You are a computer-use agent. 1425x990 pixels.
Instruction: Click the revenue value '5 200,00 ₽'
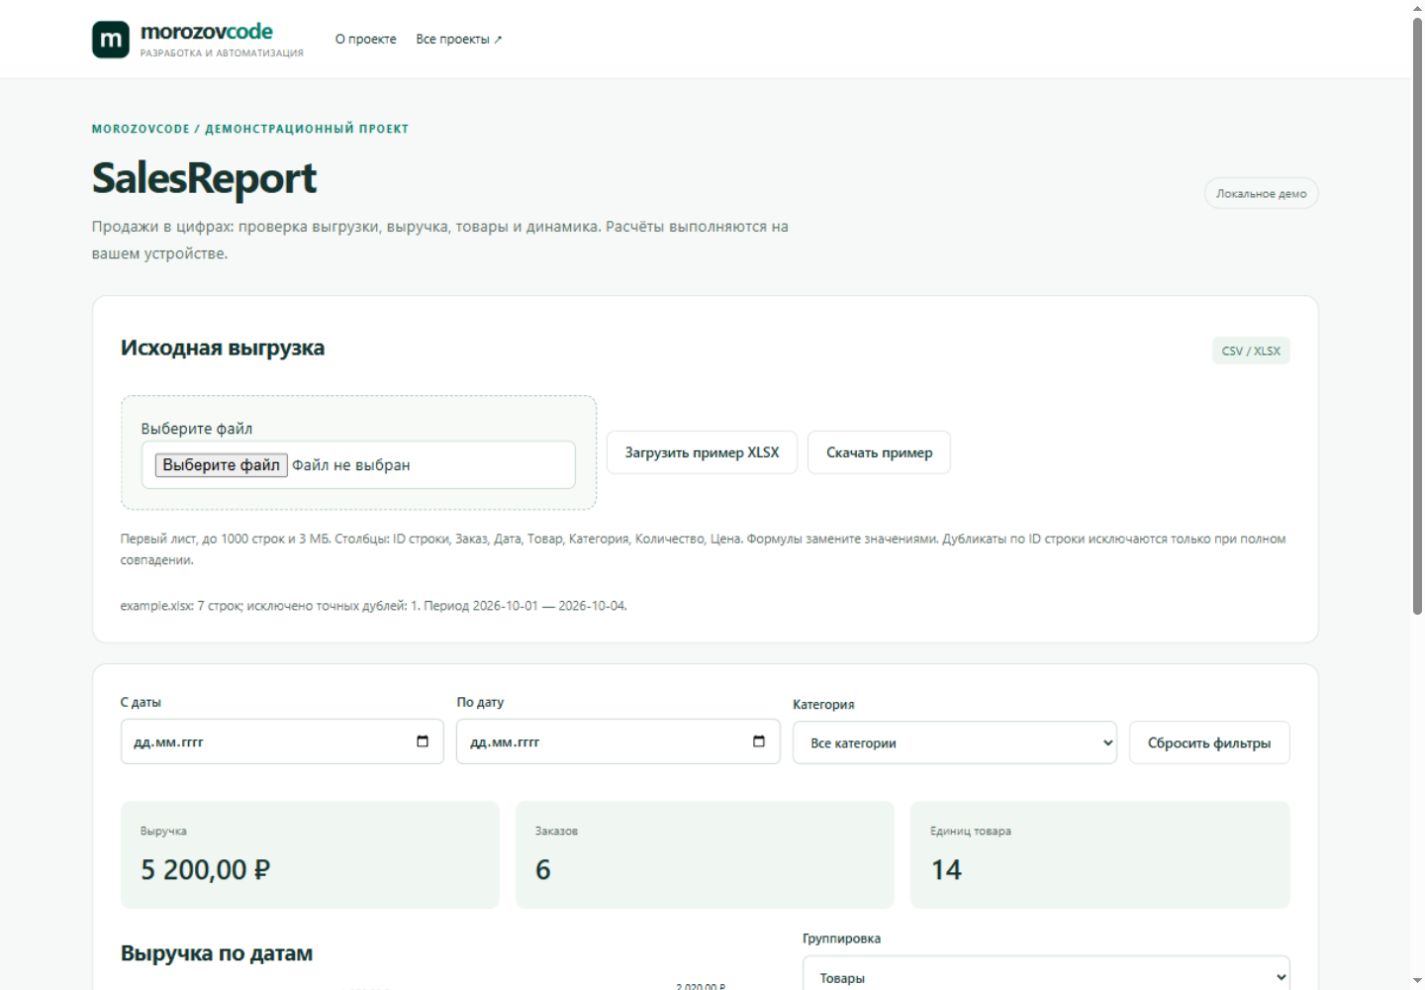(x=205, y=870)
